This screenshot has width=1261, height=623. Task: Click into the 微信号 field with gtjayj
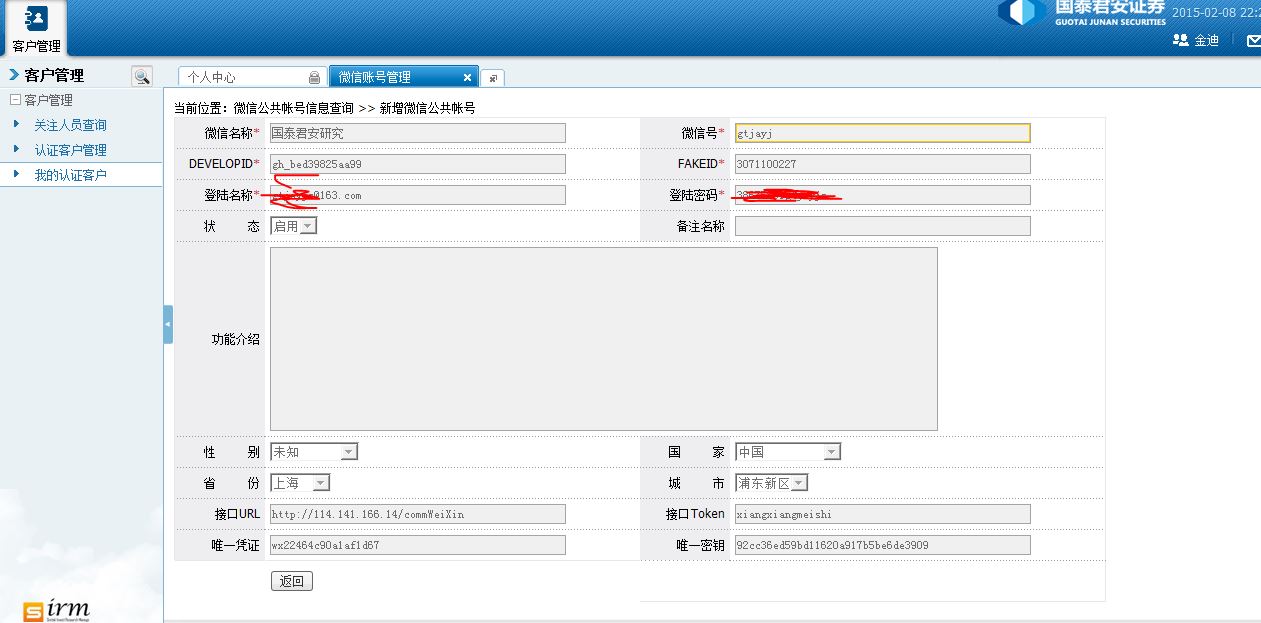click(x=882, y=133)
